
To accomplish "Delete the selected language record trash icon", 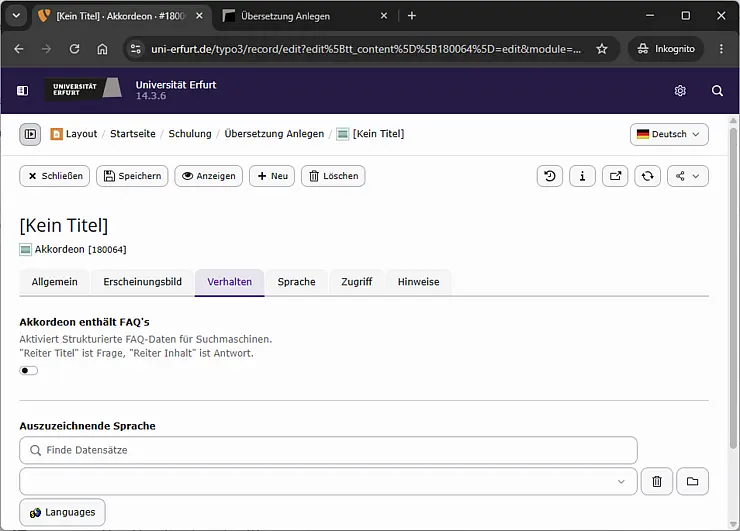I will click(x=656, y=481).
